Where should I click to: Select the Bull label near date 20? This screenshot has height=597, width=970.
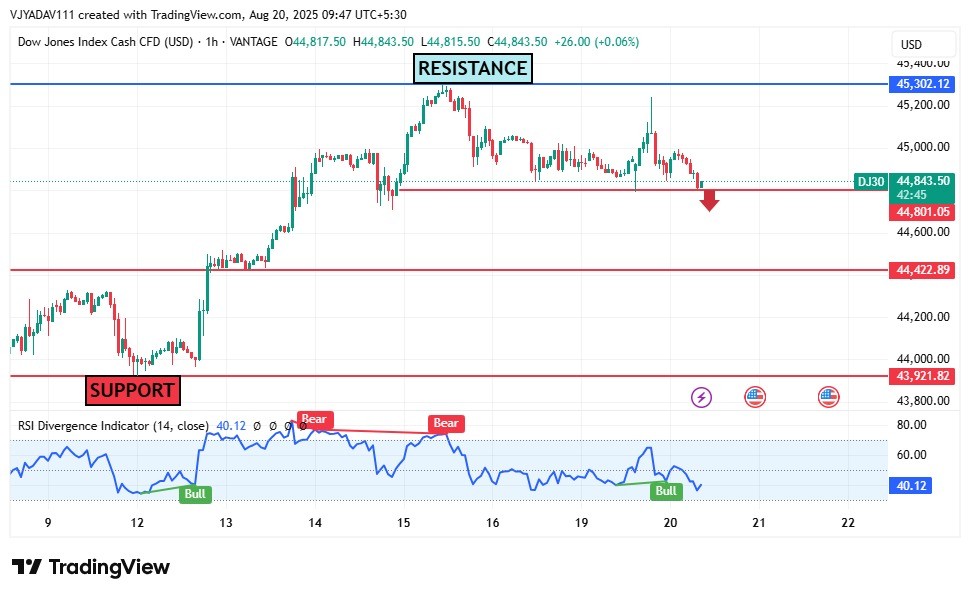(666, 491)
